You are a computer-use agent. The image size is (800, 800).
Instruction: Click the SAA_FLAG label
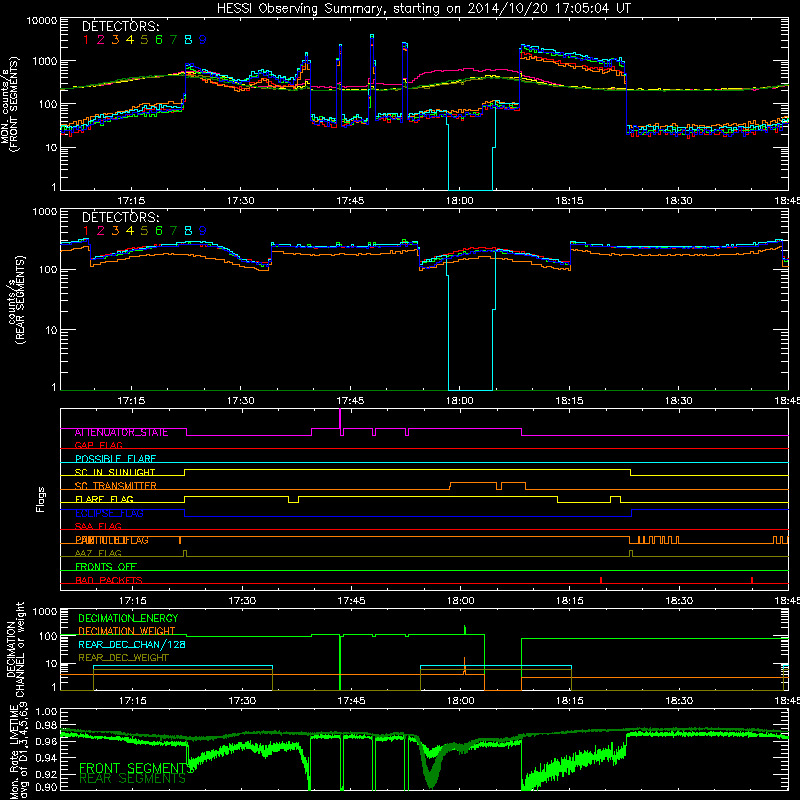pos(98,526)
